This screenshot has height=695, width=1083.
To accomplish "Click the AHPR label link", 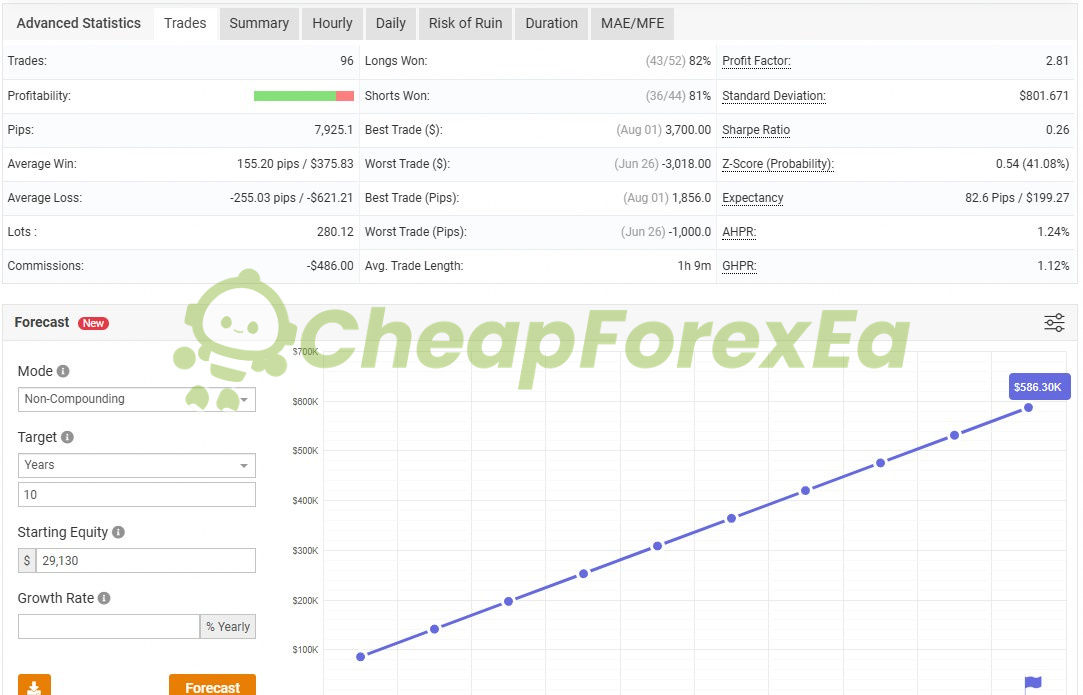I will [739, 231].
